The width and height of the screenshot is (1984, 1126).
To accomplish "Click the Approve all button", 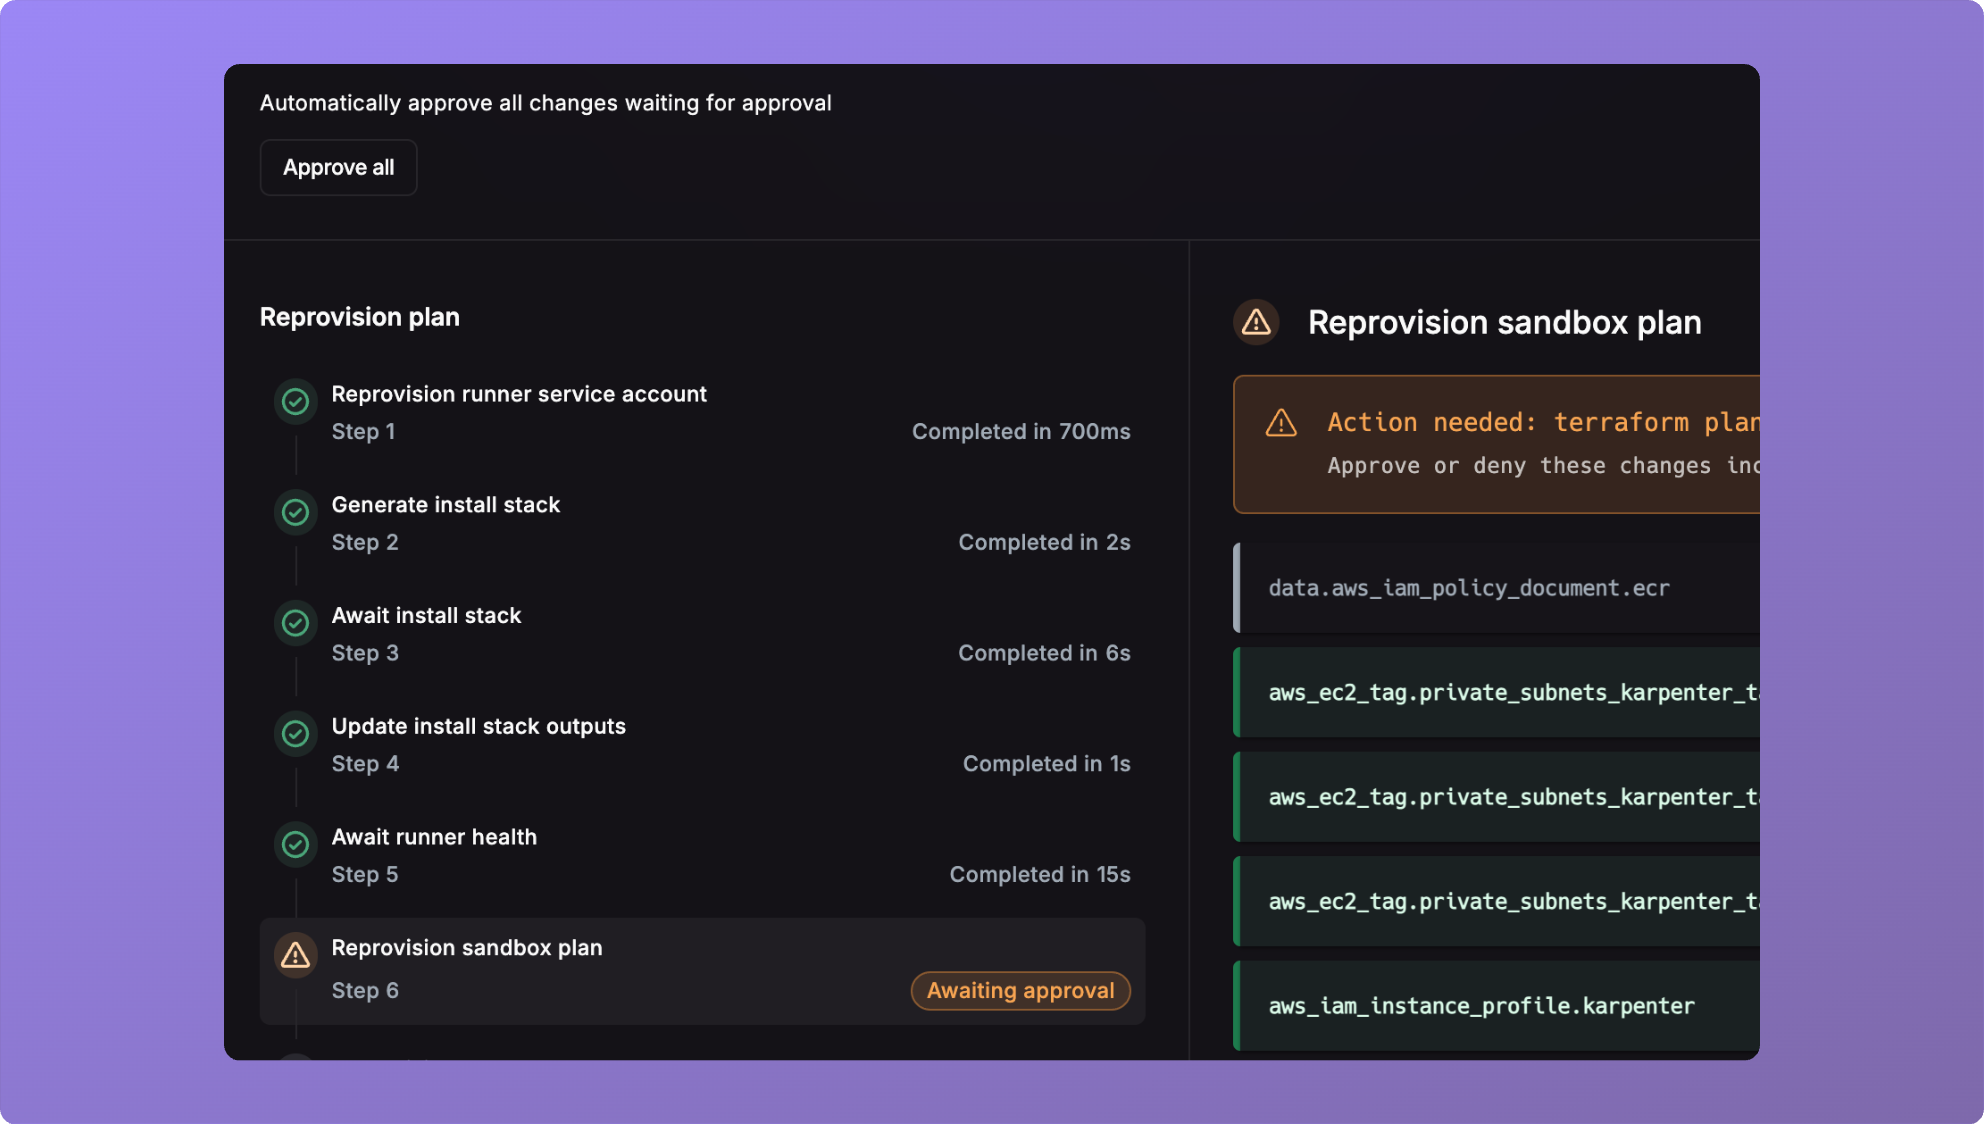I will [x=338, y=168].
